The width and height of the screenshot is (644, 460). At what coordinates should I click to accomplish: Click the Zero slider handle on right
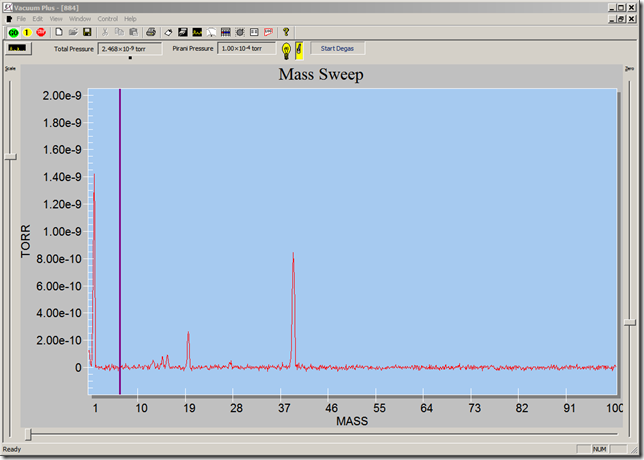pos(630,323)
